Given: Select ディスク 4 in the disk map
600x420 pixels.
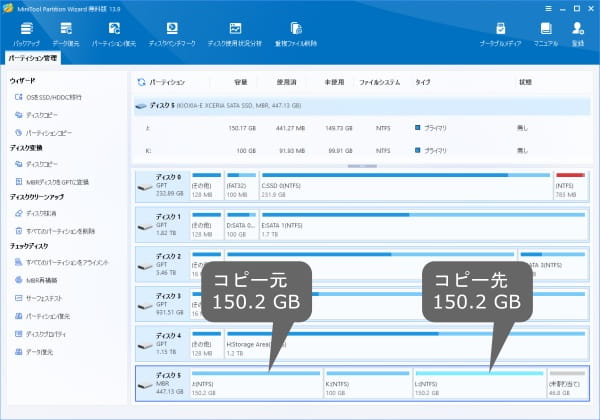Looking at the screenshot, I should click(162, 344).
